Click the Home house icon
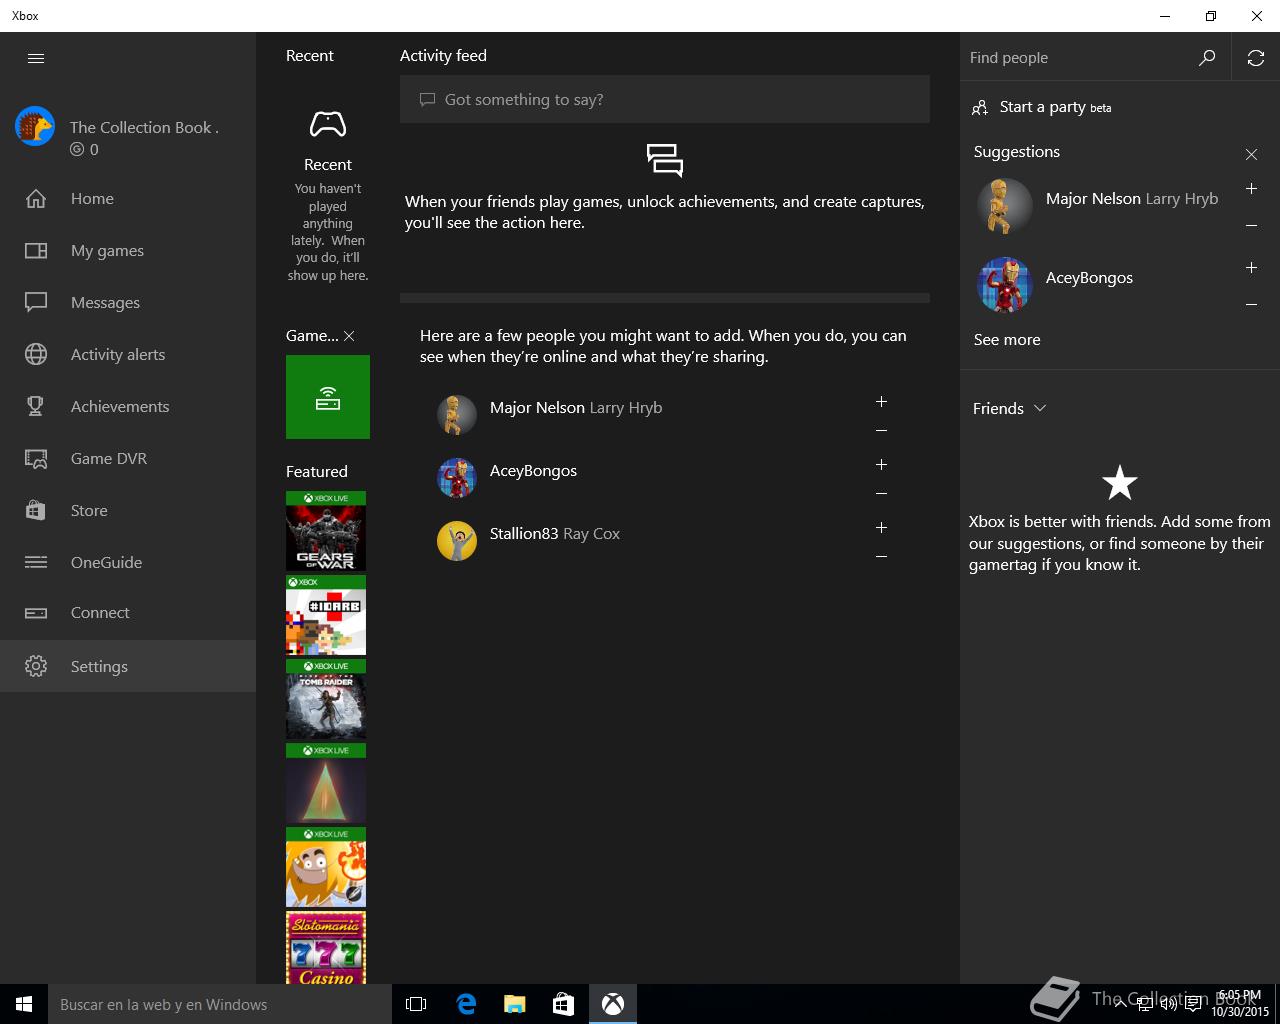 [36, 198]
